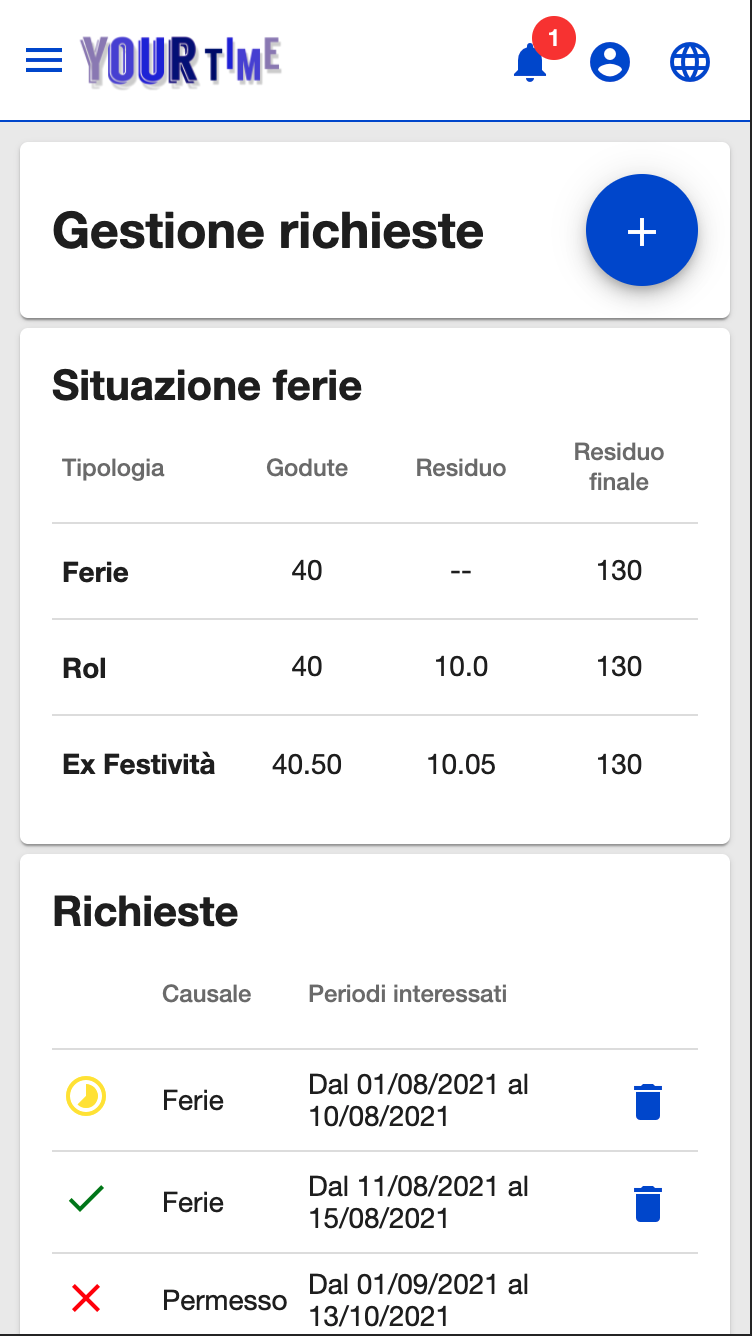Open the language globe selector
The width and height of the screenshot is (752, 1336).
(690, 62)
